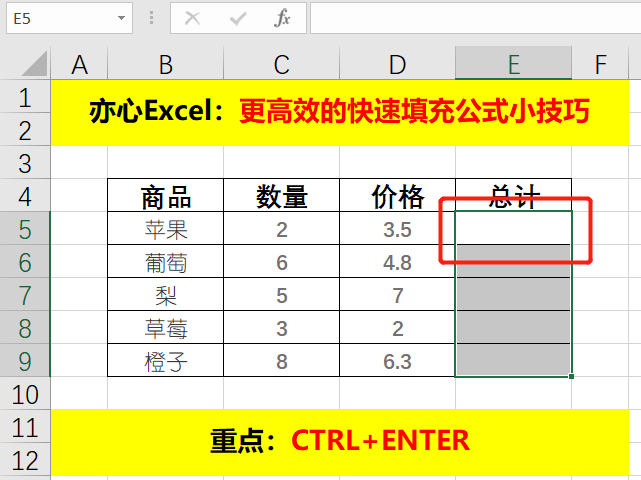
Task: Open the Name Box dropdown arrow
Action: (121, 18)
